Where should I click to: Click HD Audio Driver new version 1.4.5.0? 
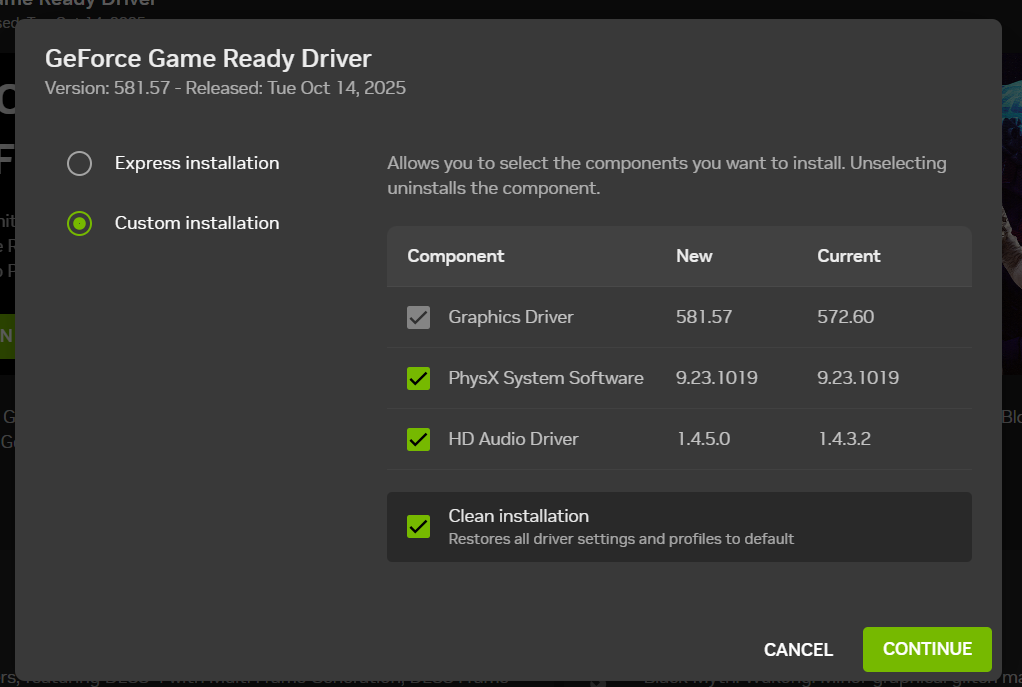tap(703, 439)
